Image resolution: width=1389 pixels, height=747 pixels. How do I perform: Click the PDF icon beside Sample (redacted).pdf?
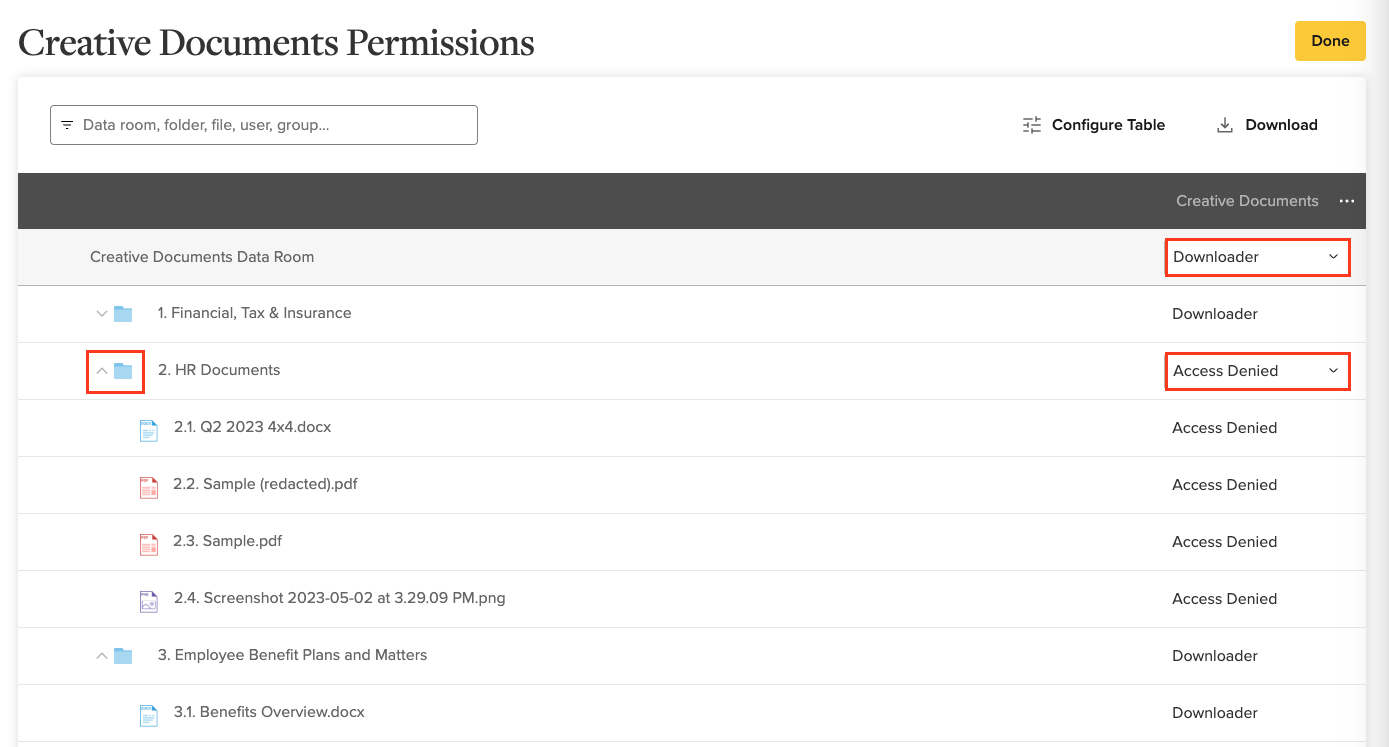click(148, 485)
